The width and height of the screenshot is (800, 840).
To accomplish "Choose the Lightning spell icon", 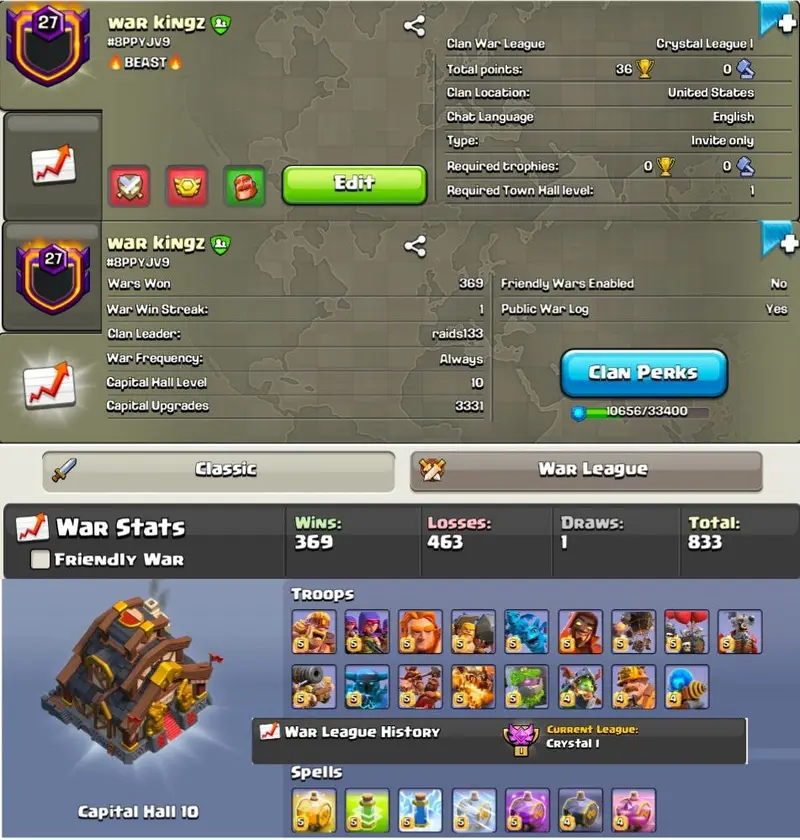I will click(420, 810).
